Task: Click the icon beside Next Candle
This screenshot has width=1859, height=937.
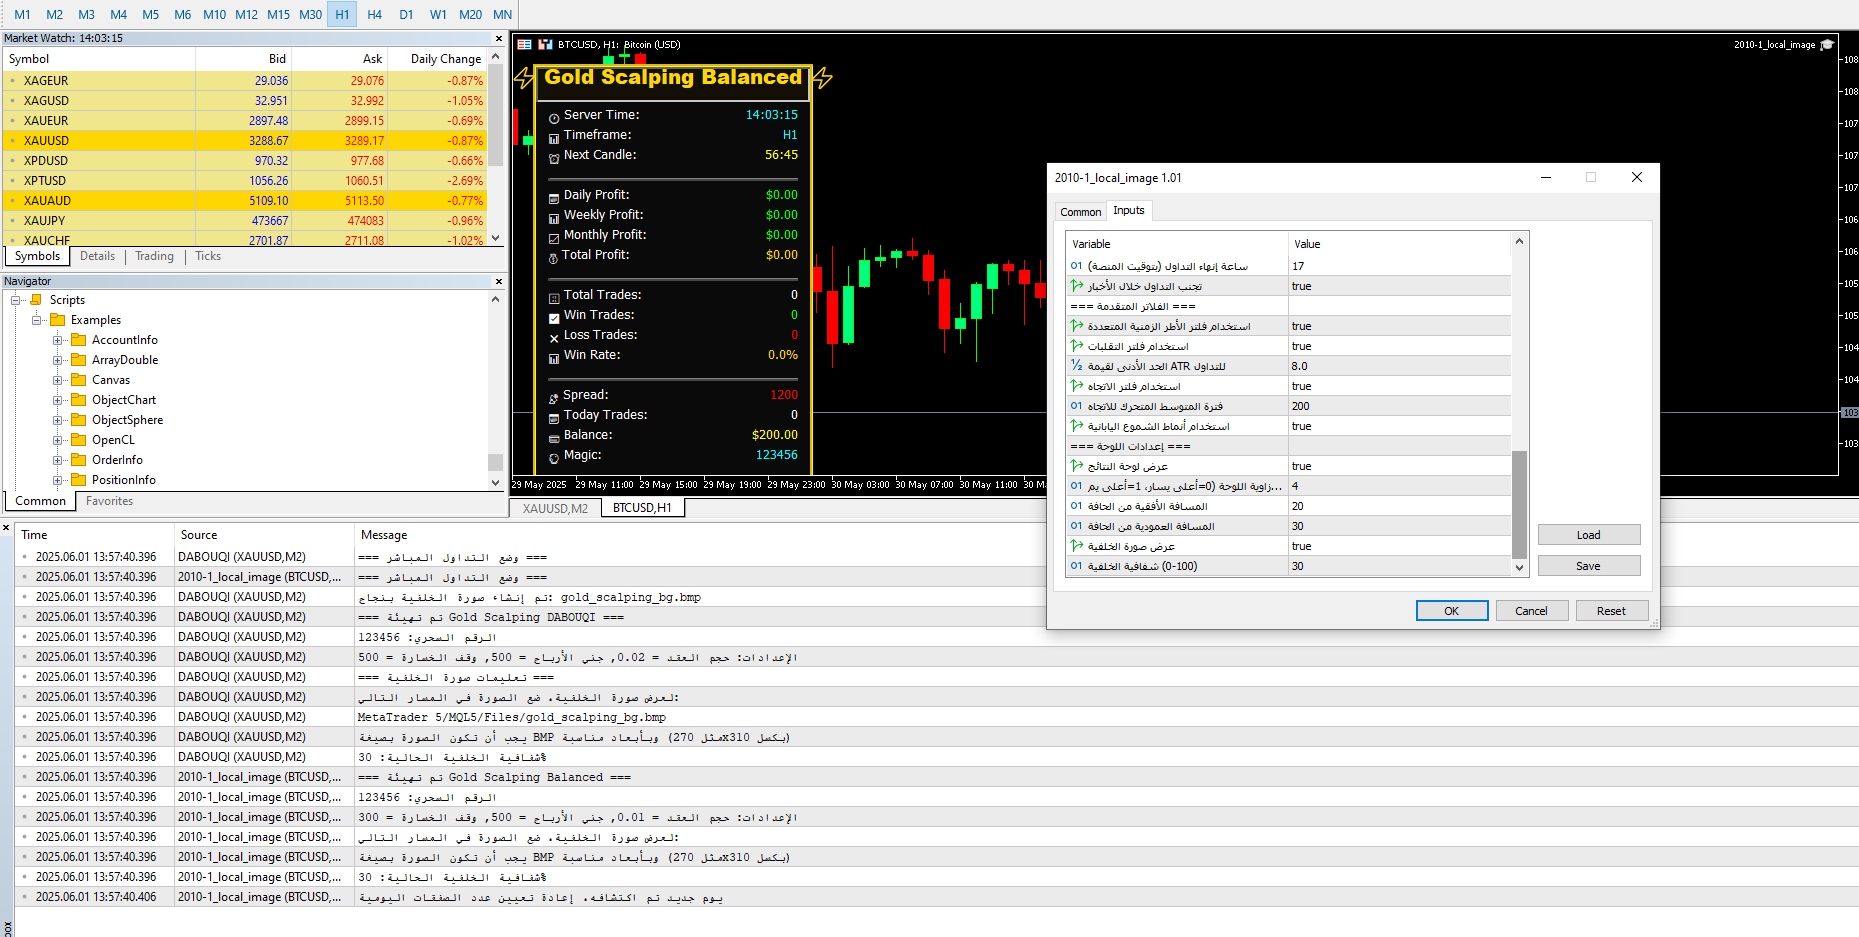Action: (x=554, y=158)
